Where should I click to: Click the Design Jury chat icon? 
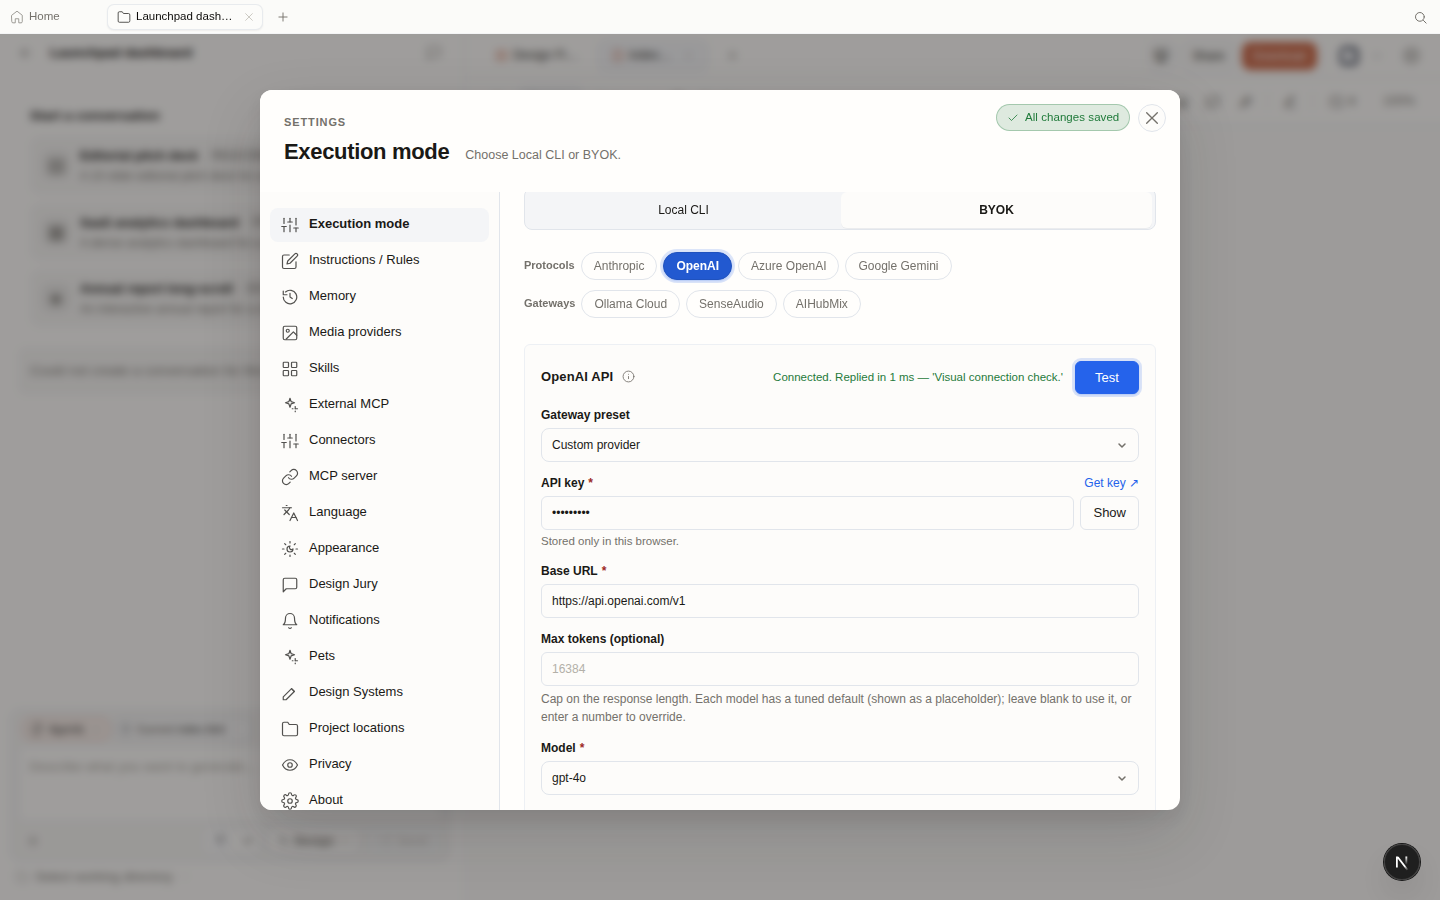tap(290, 585)
